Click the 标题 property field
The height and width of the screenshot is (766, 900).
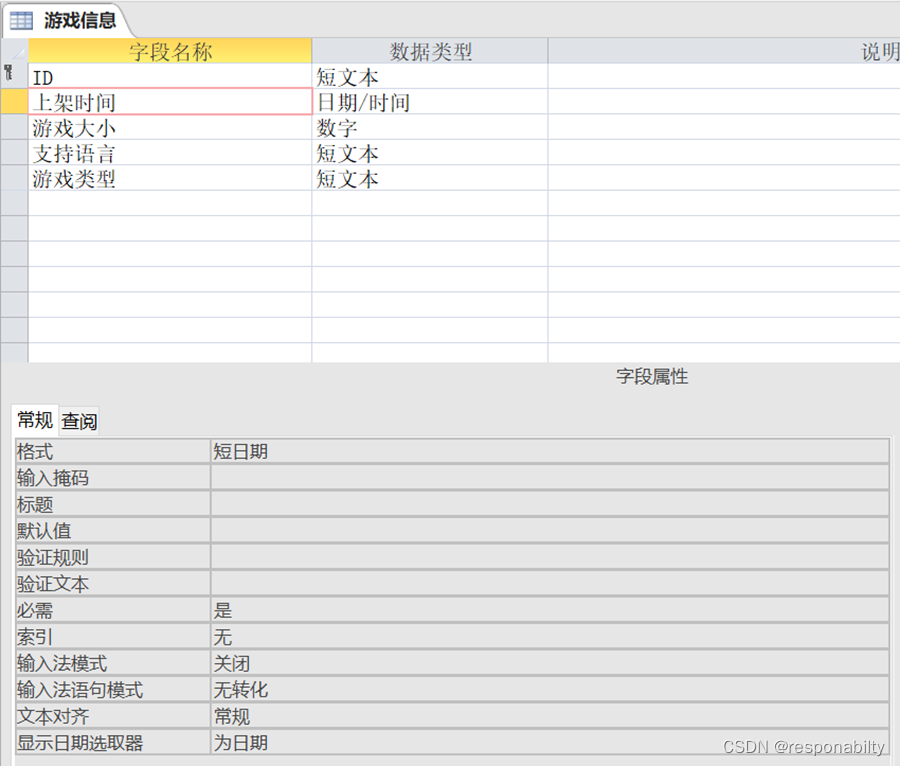[550, 504]
